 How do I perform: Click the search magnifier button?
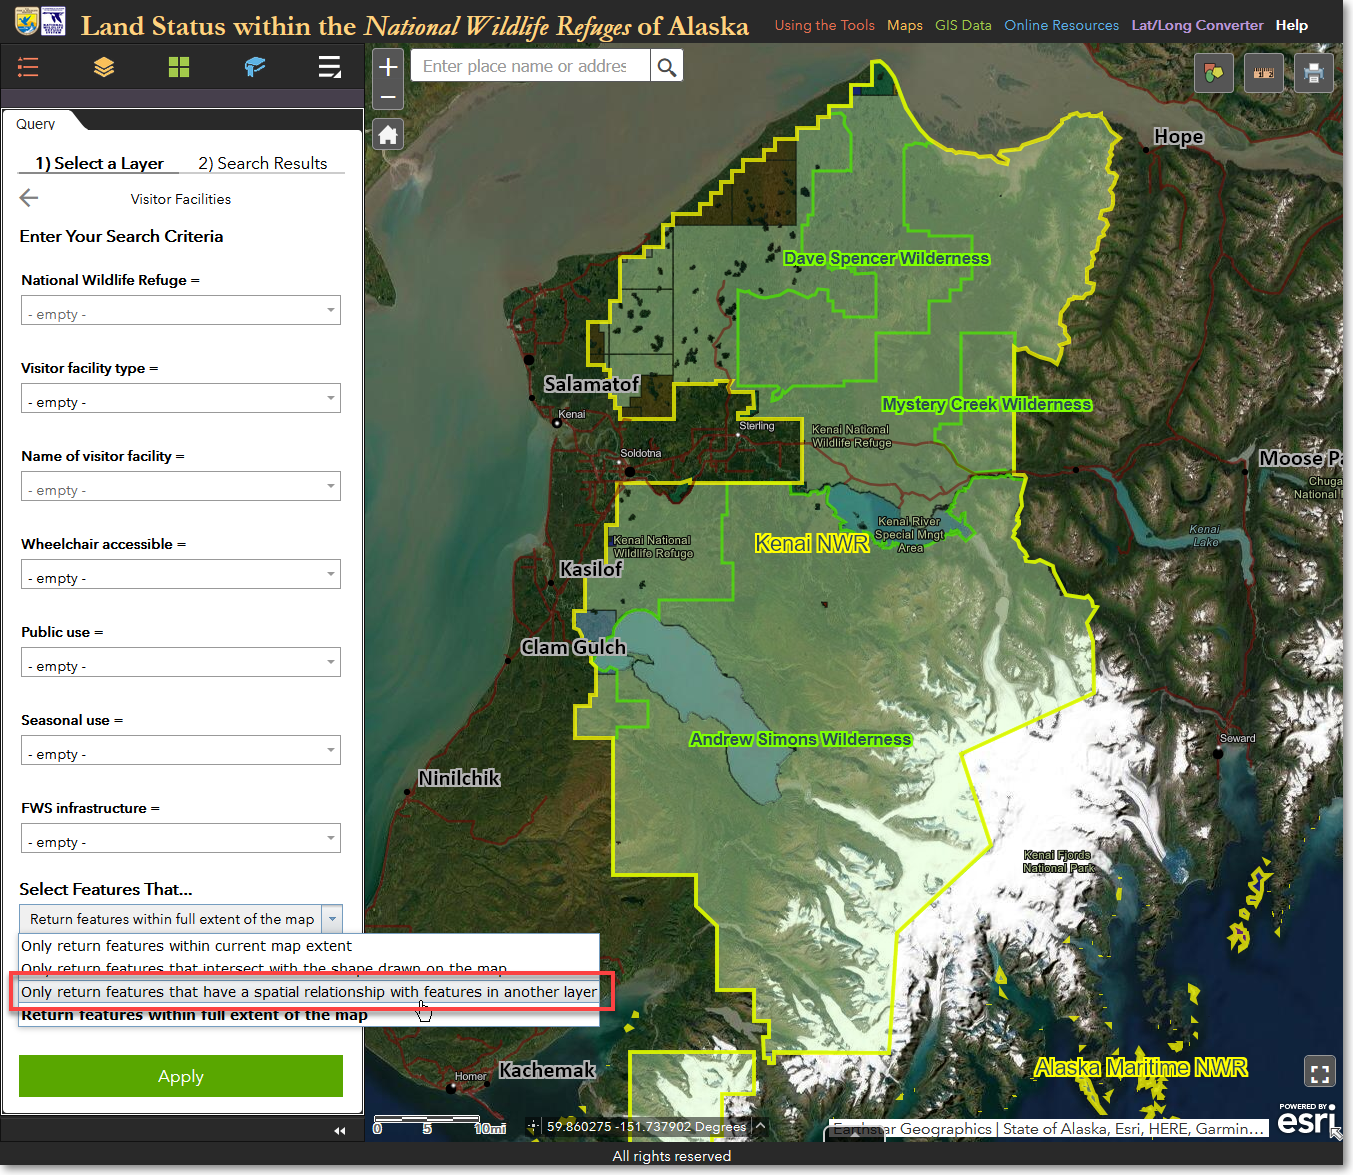pos(667,67)
